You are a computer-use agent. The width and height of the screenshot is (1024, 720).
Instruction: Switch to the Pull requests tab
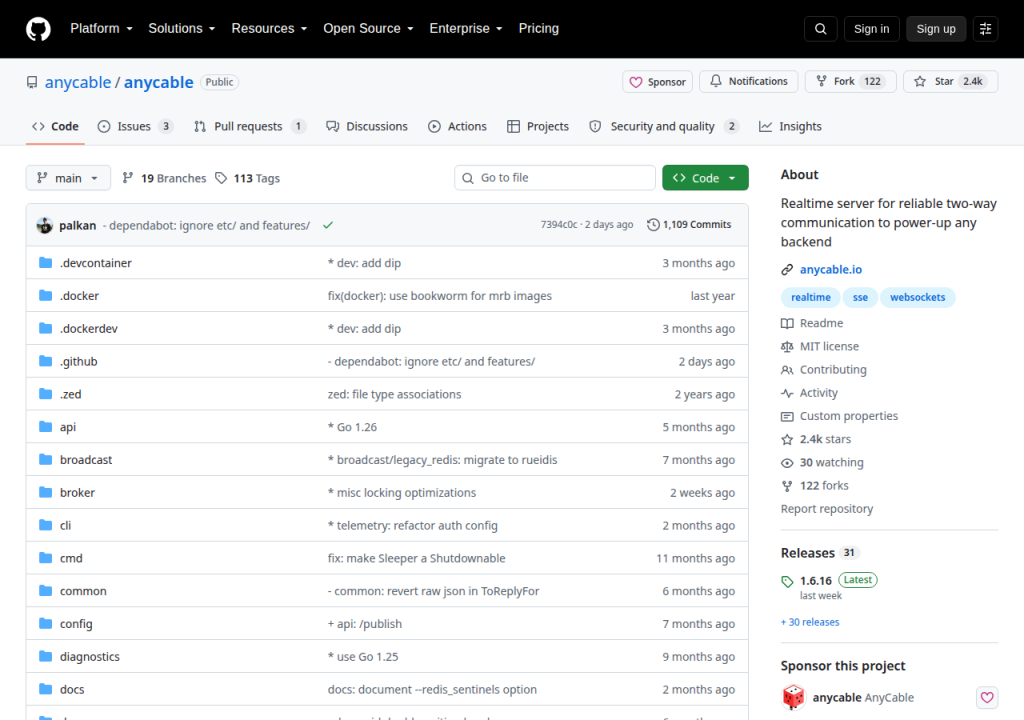pos(249,126)
